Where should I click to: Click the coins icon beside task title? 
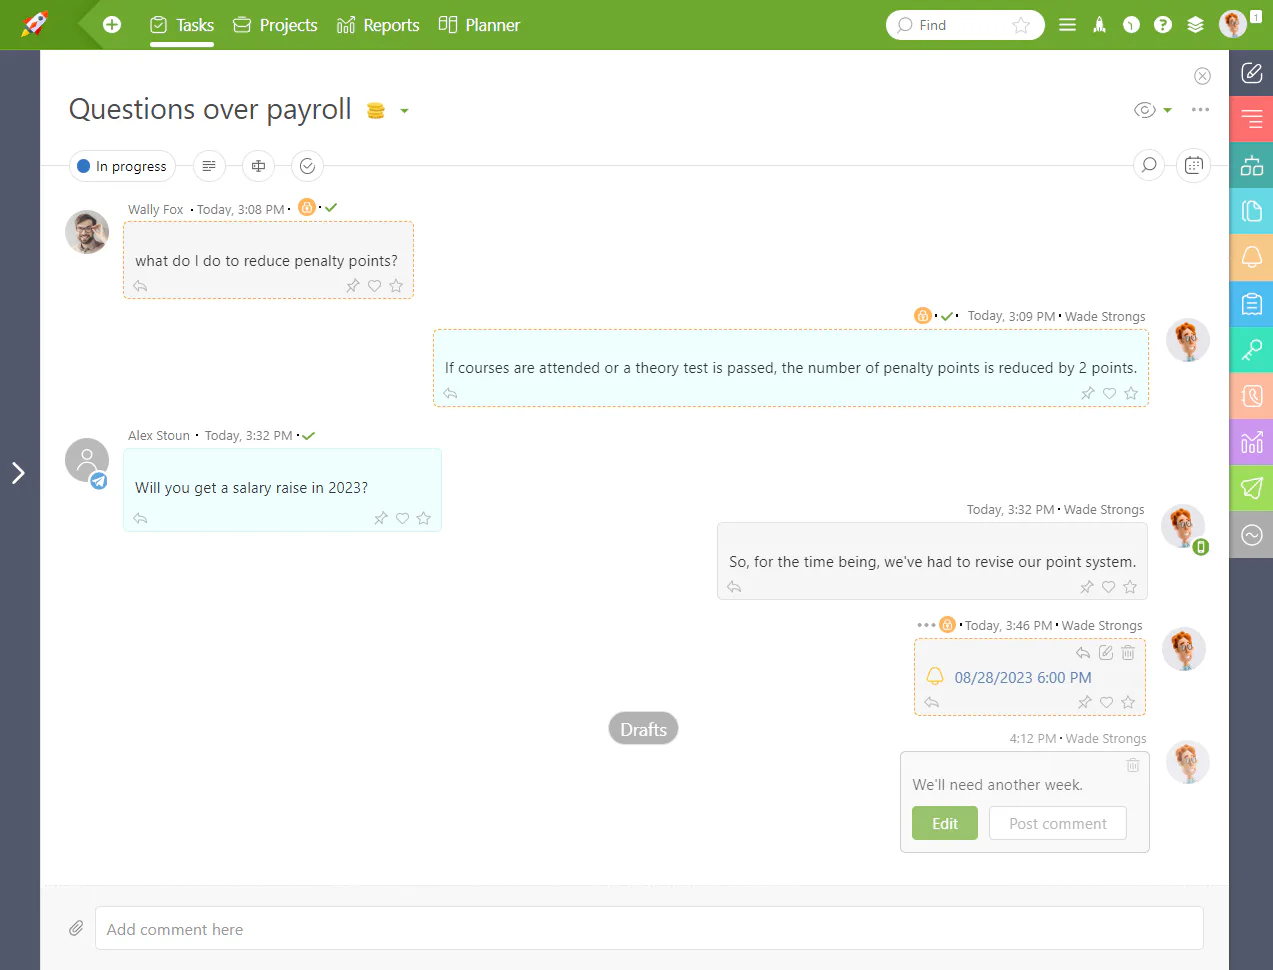pyautogui.click(x=376, y=110)
